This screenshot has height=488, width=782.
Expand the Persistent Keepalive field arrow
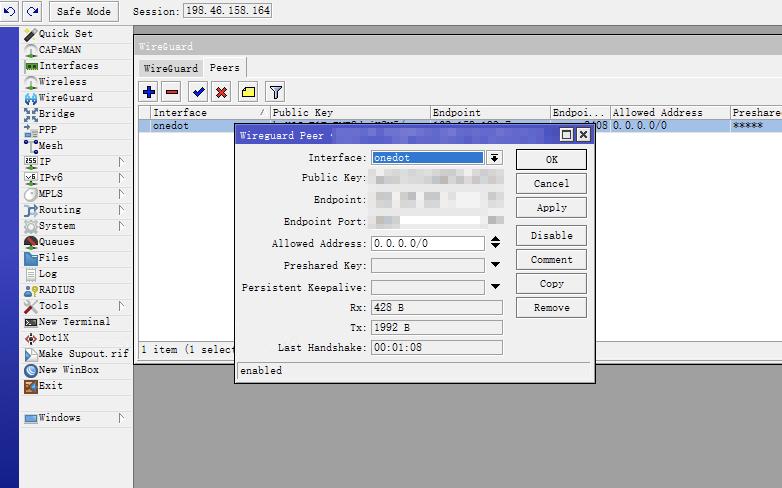pos(494,287)
